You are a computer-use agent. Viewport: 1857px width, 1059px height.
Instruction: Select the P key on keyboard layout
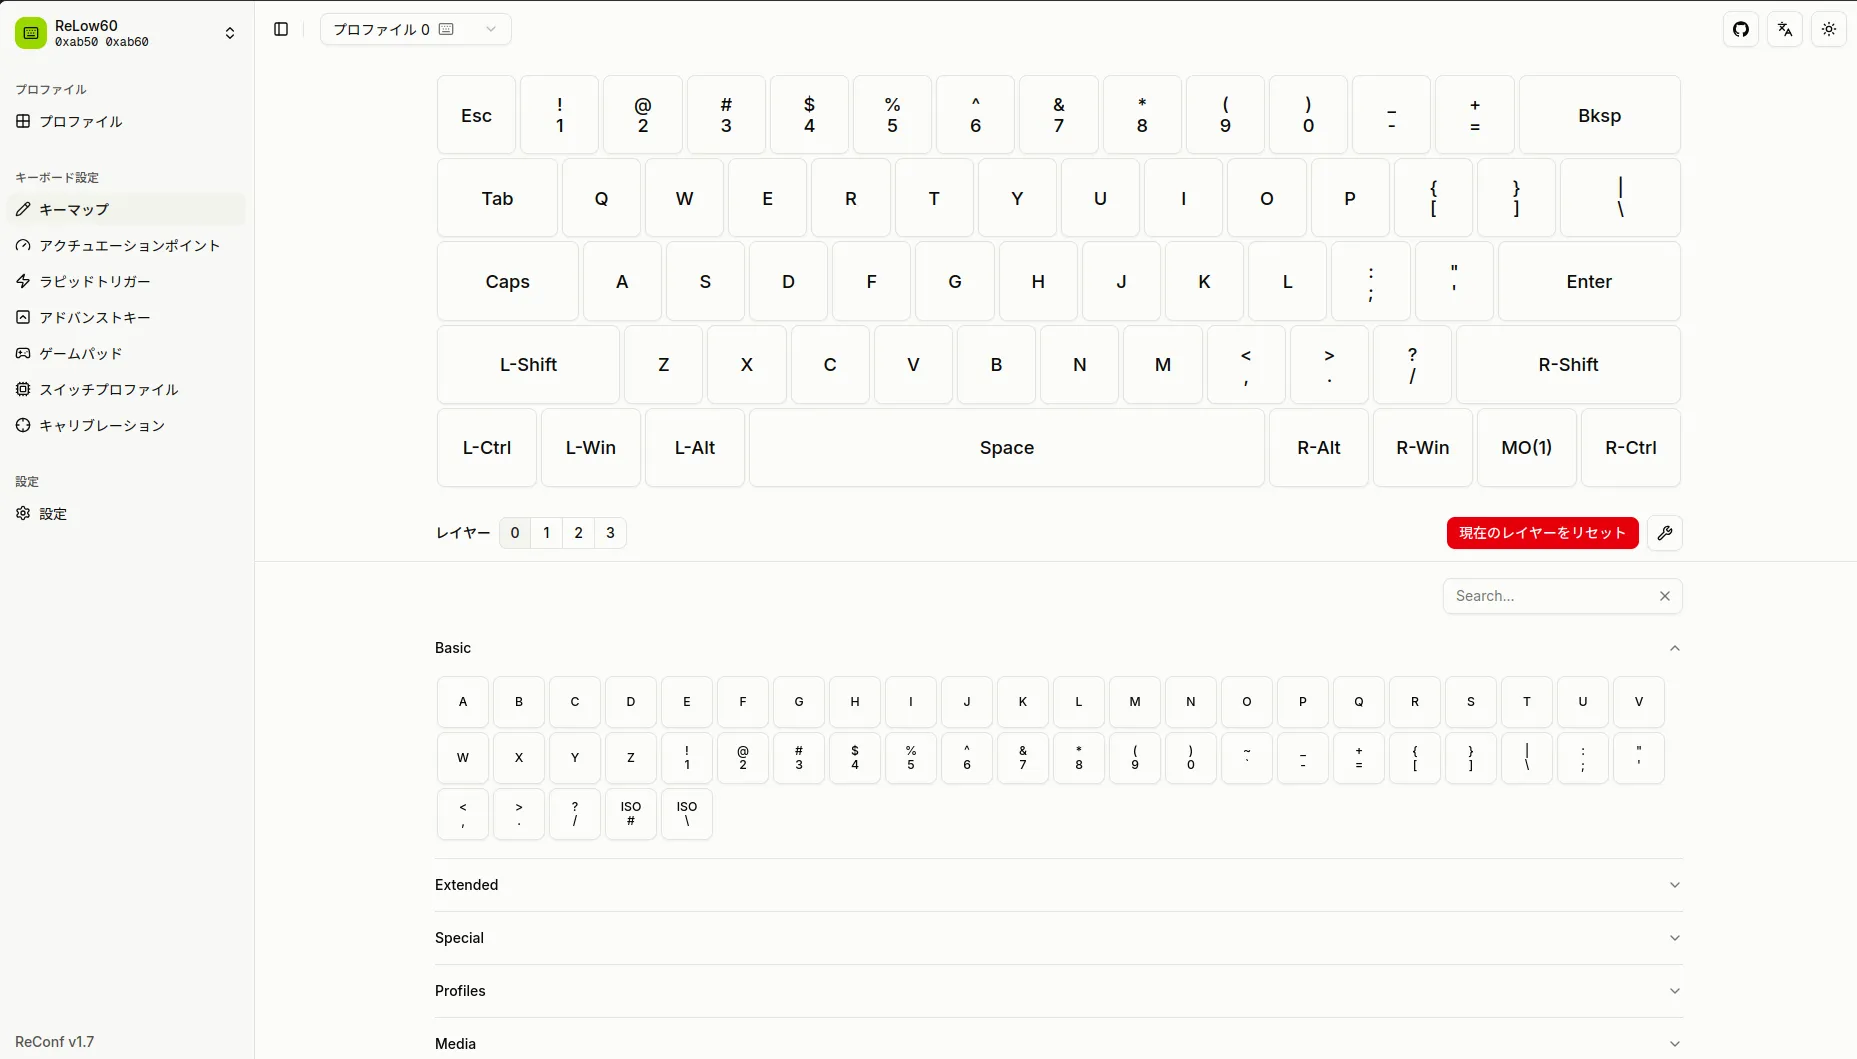(x=1350, y=198)
